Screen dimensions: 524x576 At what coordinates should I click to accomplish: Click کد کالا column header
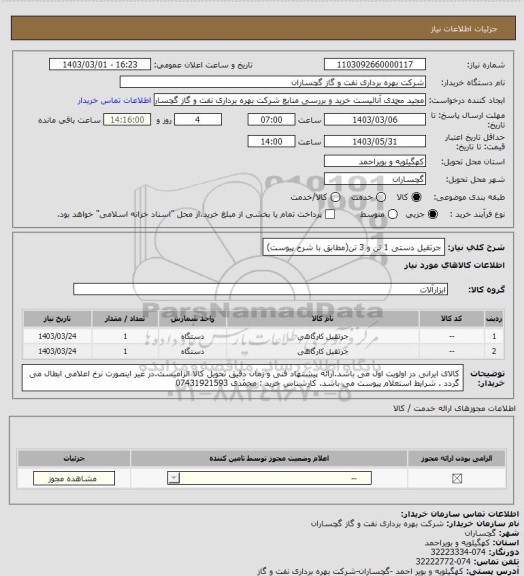(x=451, y=318)
